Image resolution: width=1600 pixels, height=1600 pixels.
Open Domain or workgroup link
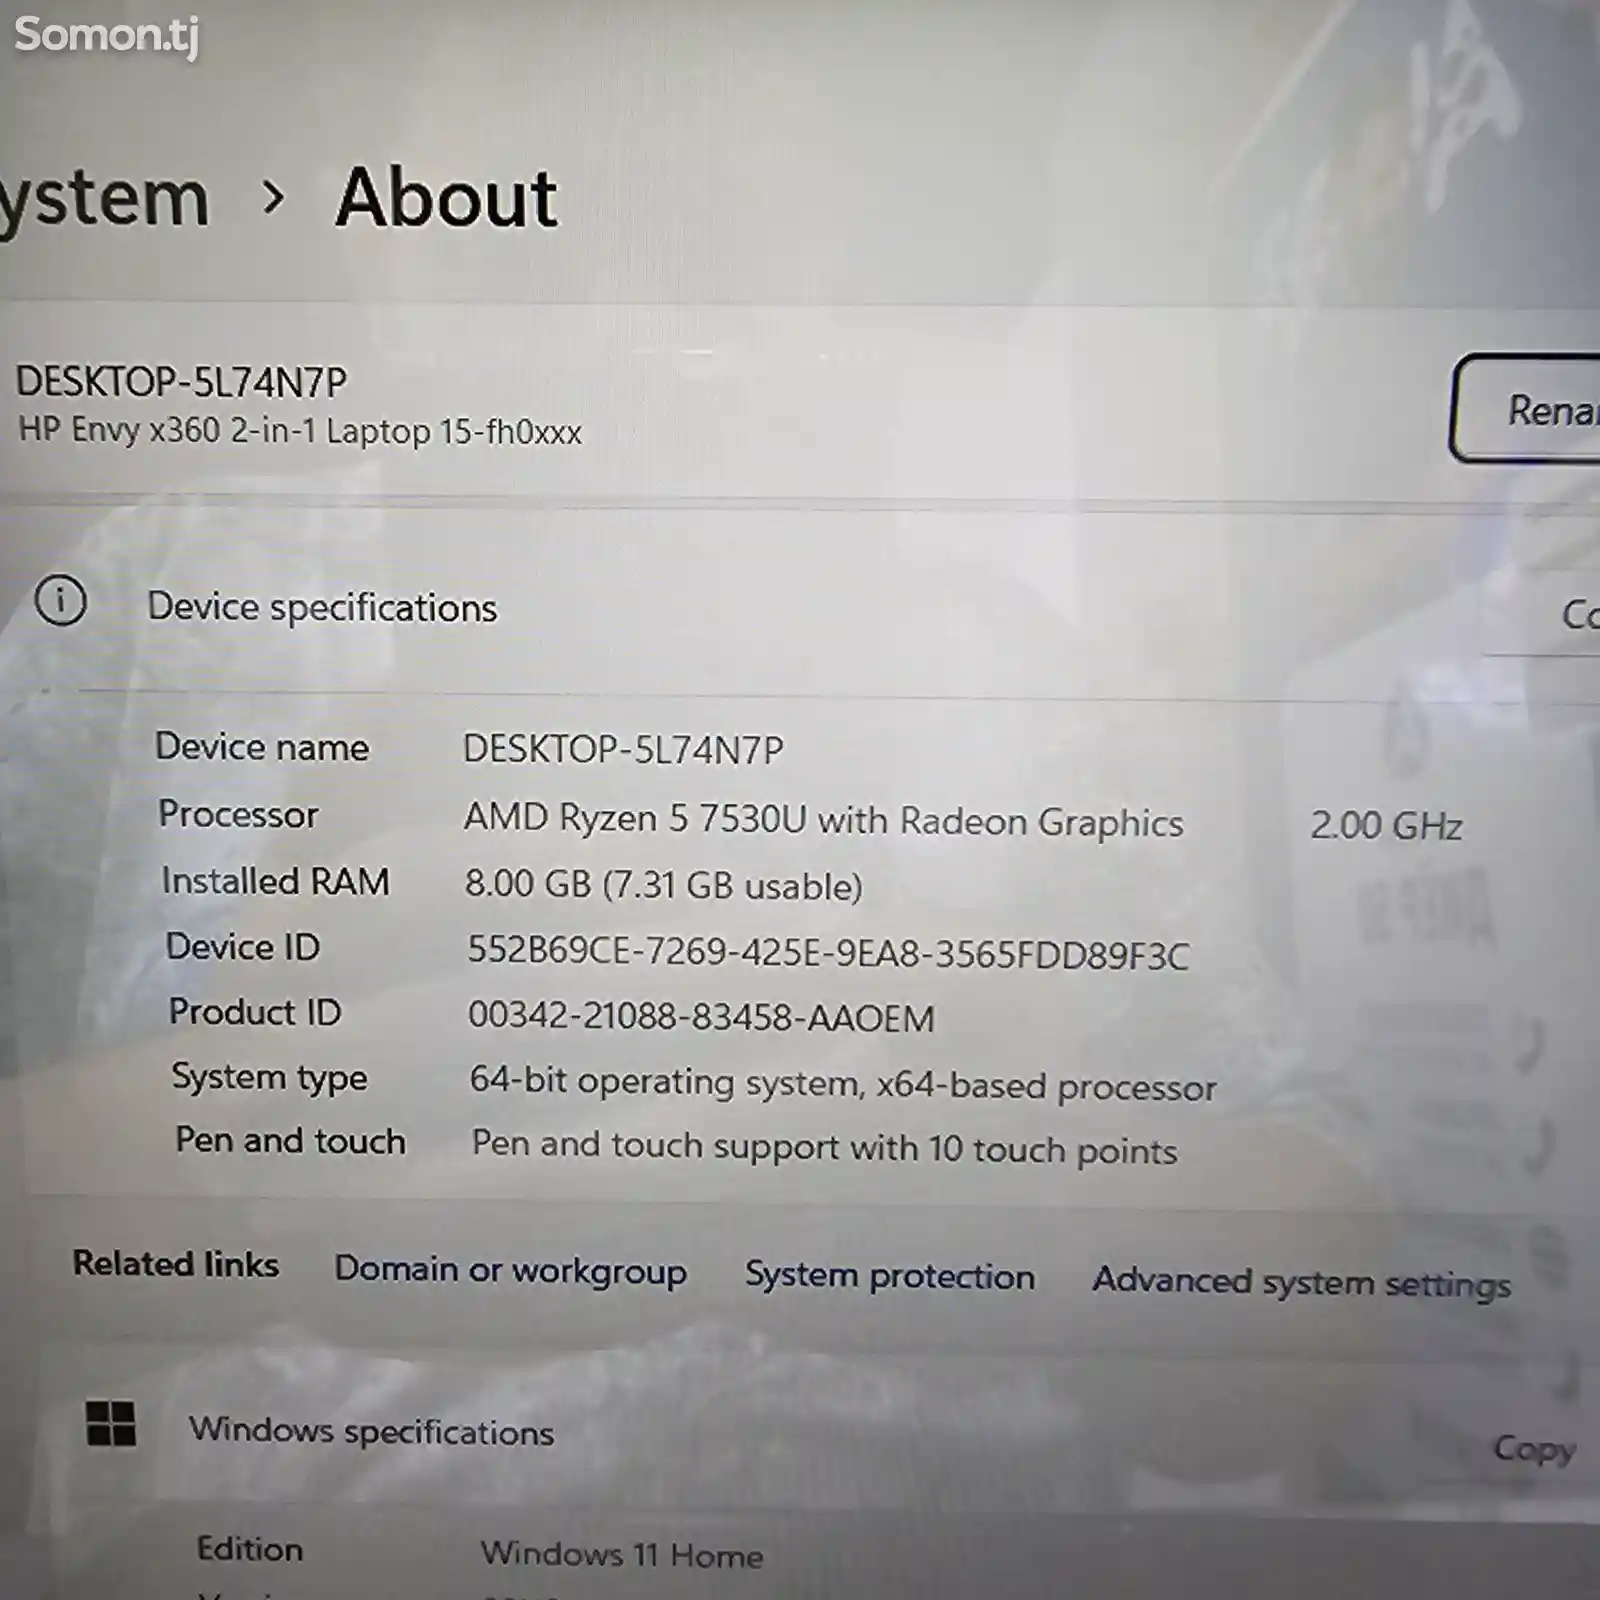(510, 1270)
